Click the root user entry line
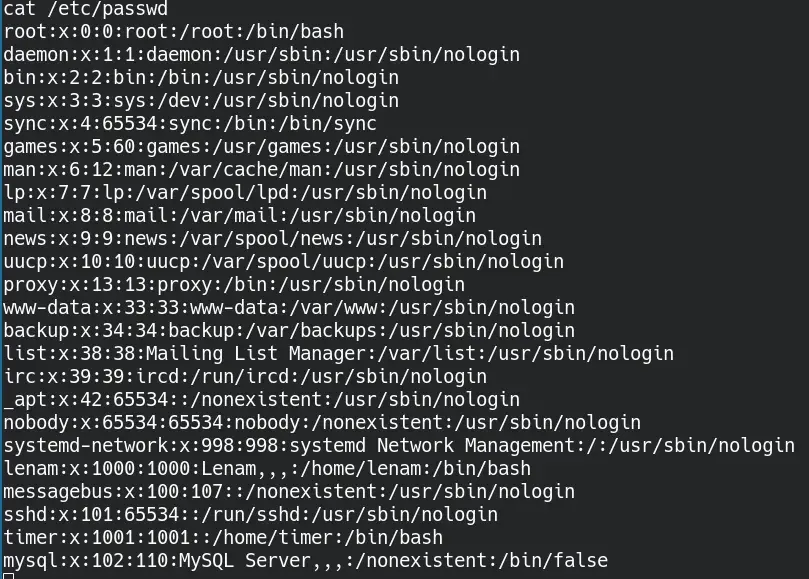The width and height of the screenshot is (809, 579). (x=173, y=32)
